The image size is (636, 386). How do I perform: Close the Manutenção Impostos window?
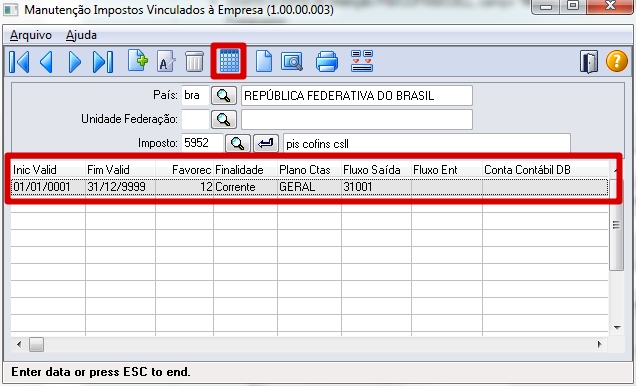pos(610,6)
